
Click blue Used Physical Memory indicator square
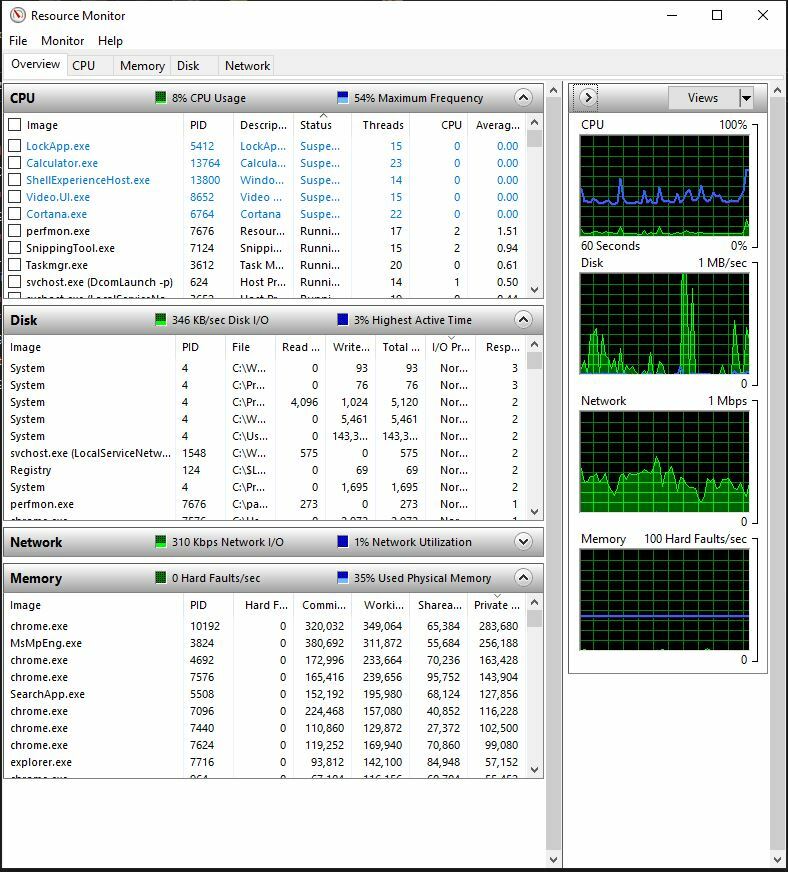(x=343, y=578)
